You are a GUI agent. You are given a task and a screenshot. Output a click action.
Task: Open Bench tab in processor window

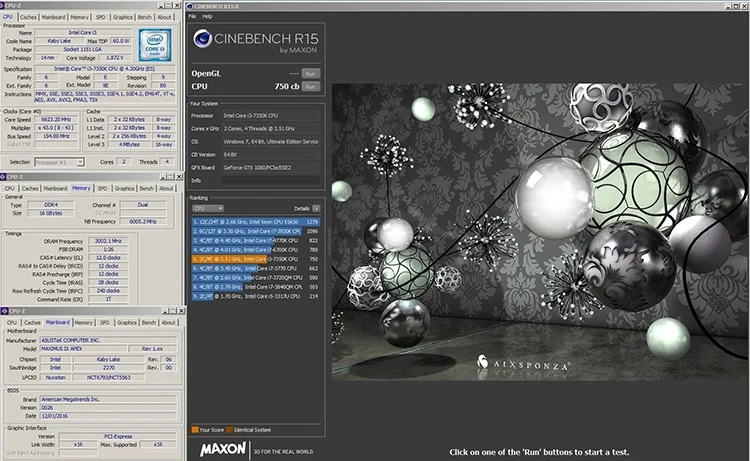coord(144,17)
